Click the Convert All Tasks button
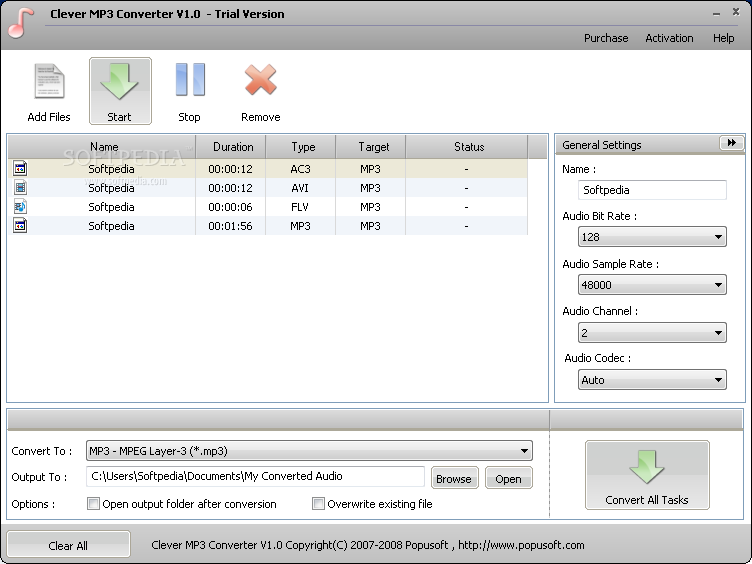752x564 pixels. [647, 475]
